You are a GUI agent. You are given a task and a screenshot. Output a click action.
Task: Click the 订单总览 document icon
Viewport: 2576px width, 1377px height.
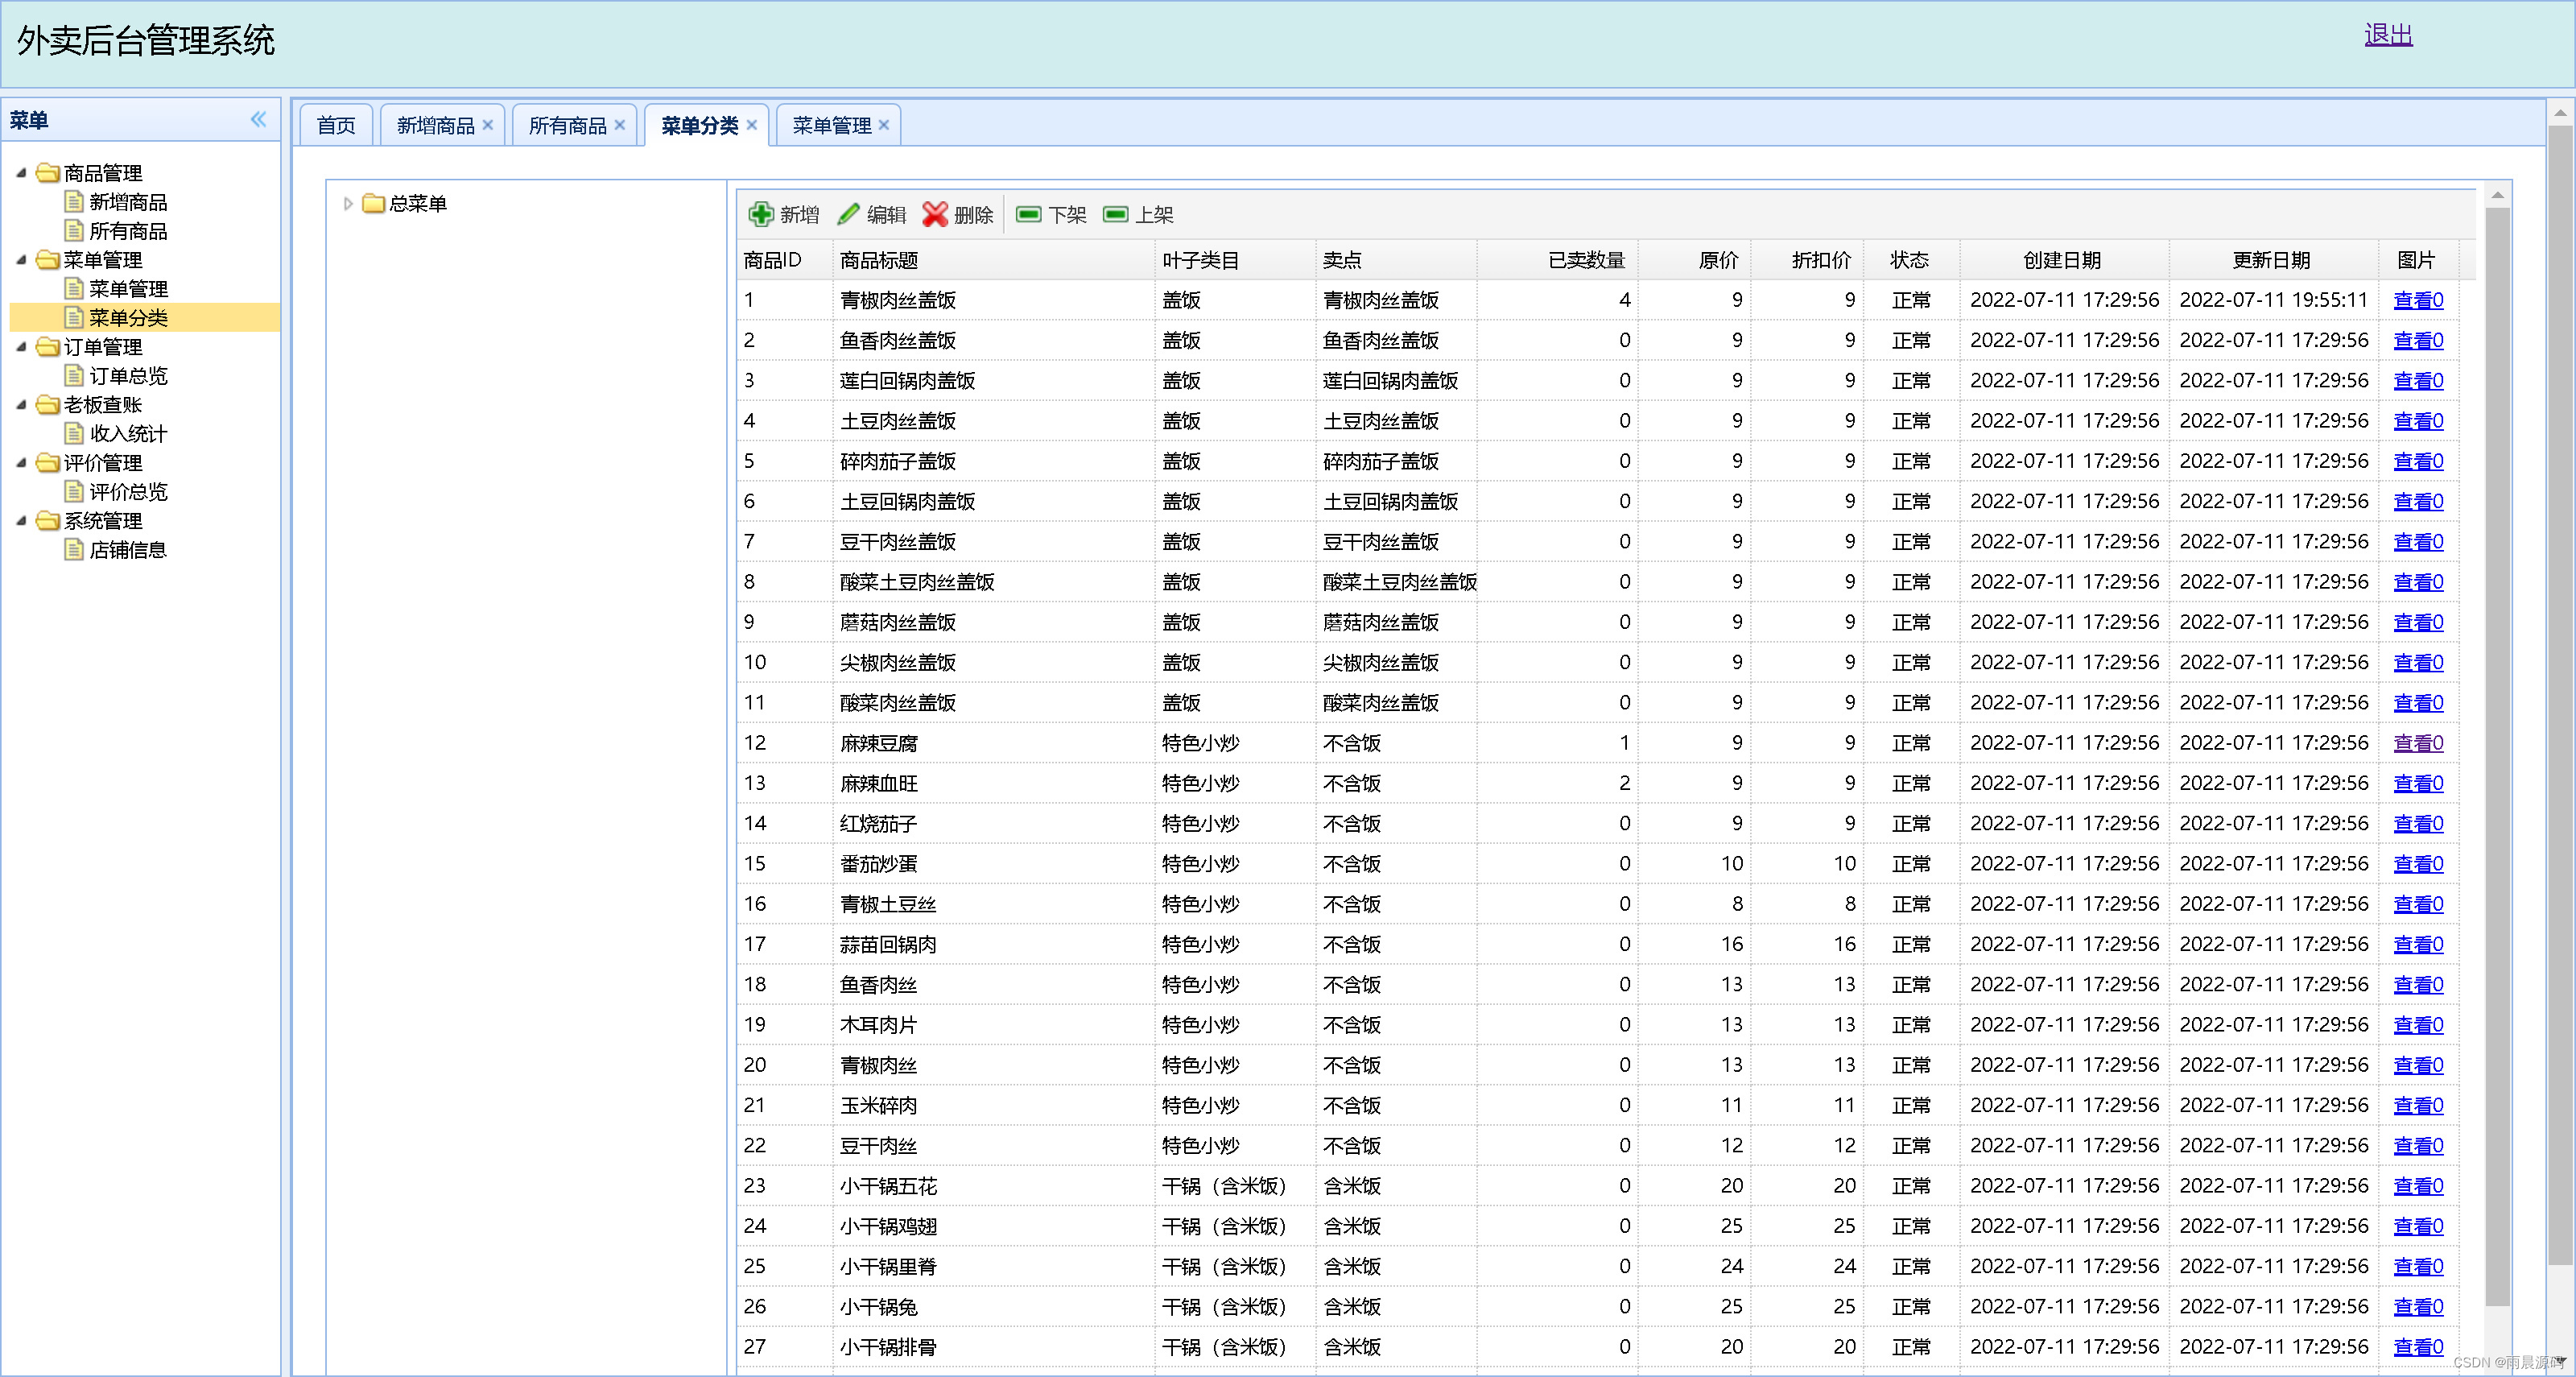pos(73,375)
